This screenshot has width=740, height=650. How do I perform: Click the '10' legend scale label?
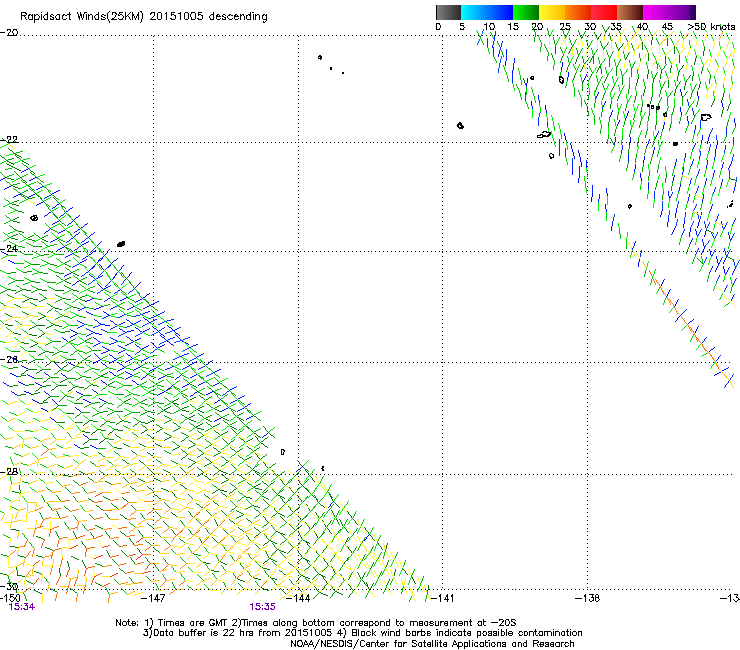click(489, 27)
